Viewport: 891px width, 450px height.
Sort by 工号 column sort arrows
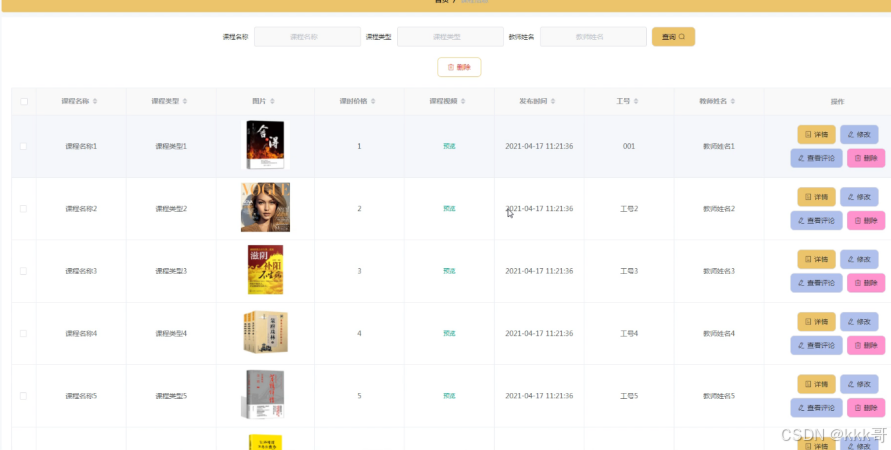pyautogui.click(x=636, y=101)
